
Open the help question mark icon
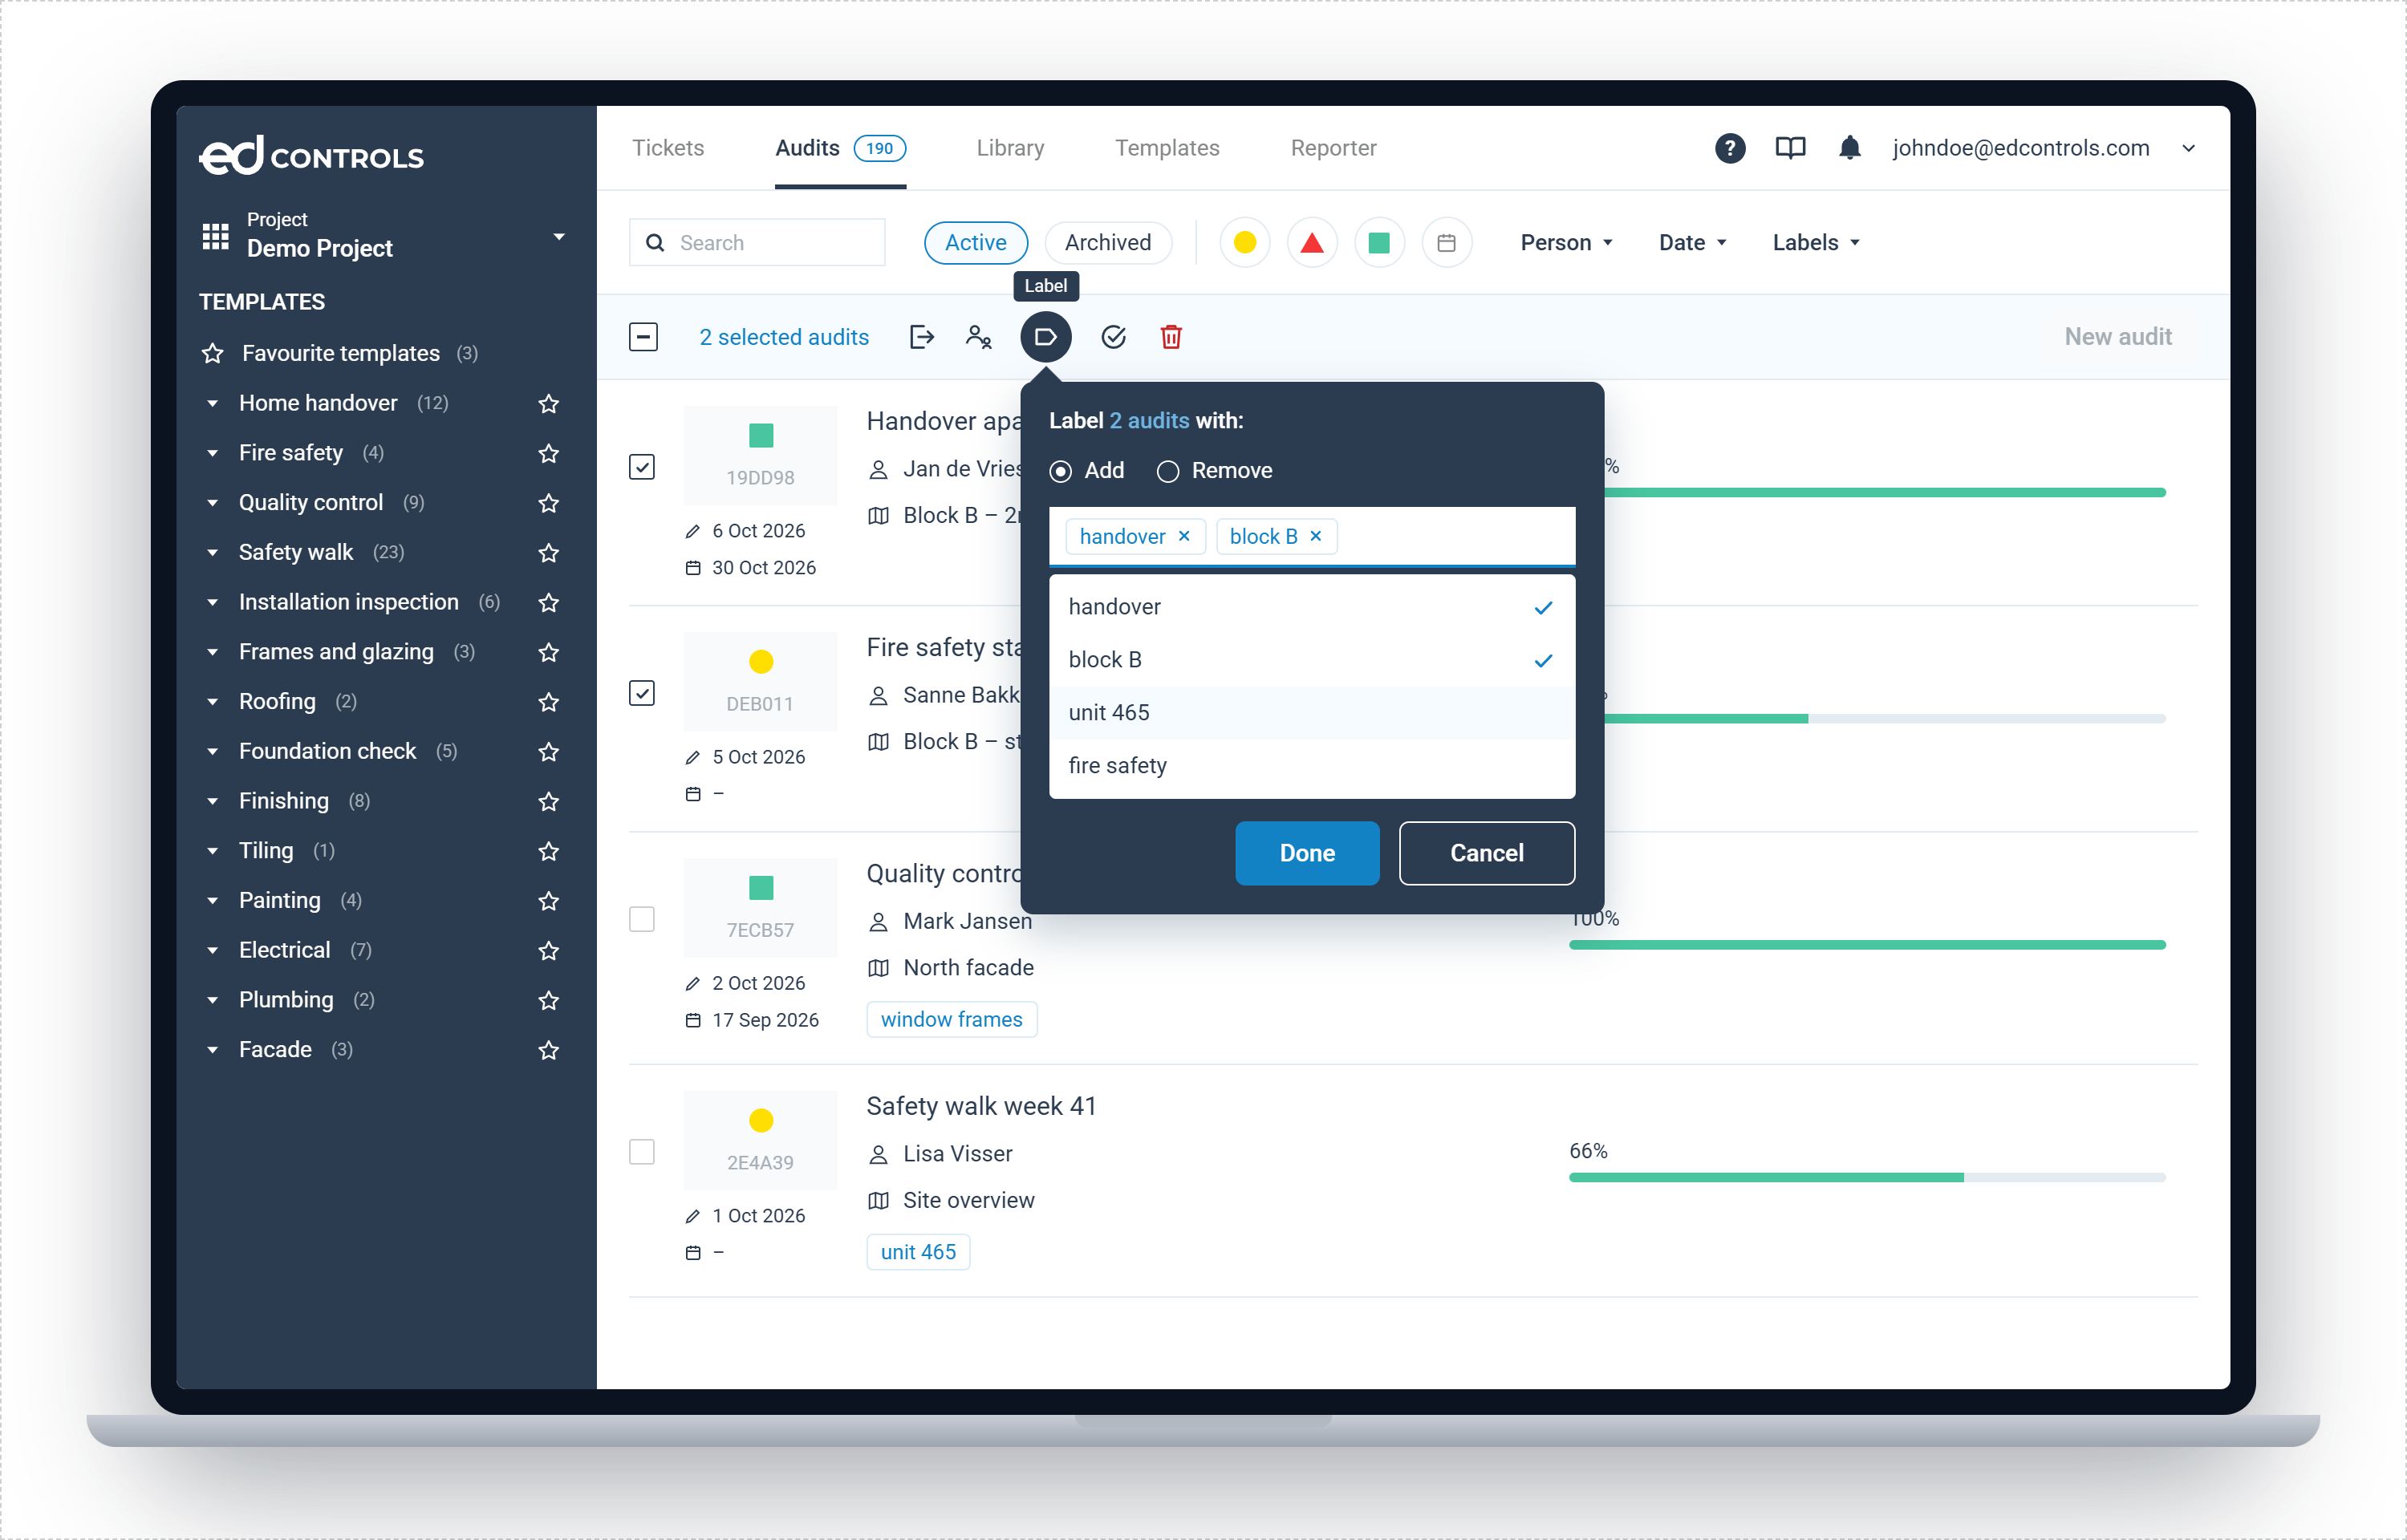1730,148
